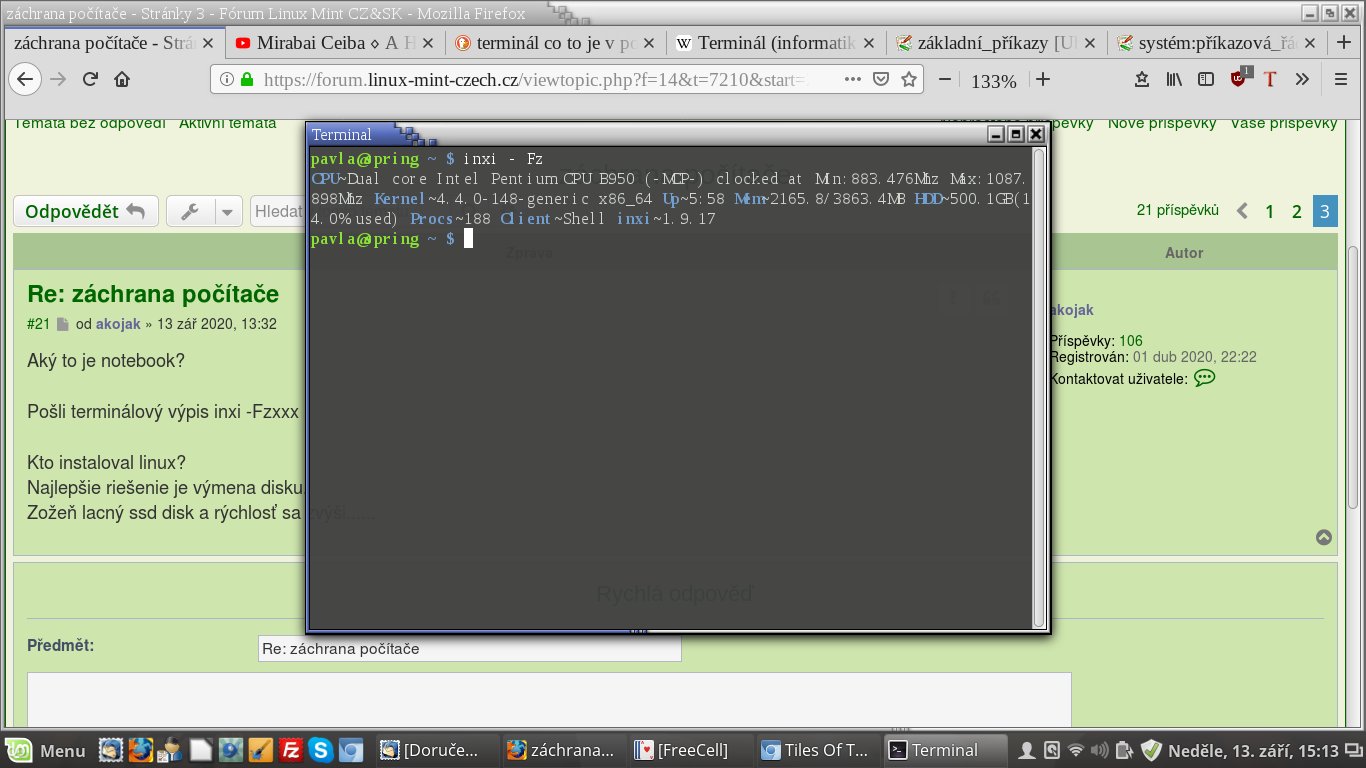The image size is (1366, 768).
Task: Expand the Firefox toolbar overflow chevron
Action: click(1302, 80)
